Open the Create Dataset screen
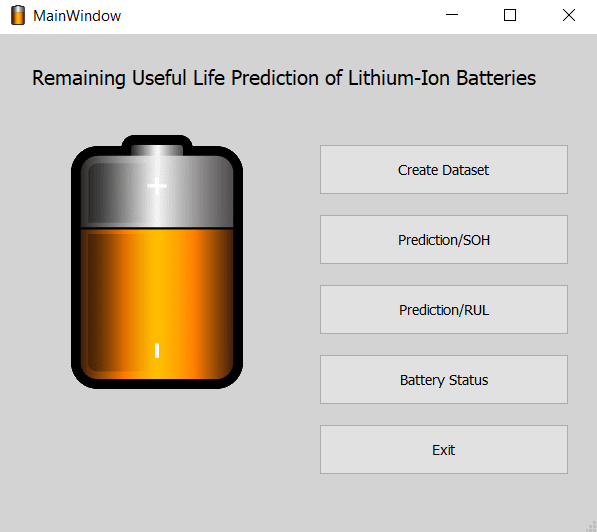 (x=444, y=169)
